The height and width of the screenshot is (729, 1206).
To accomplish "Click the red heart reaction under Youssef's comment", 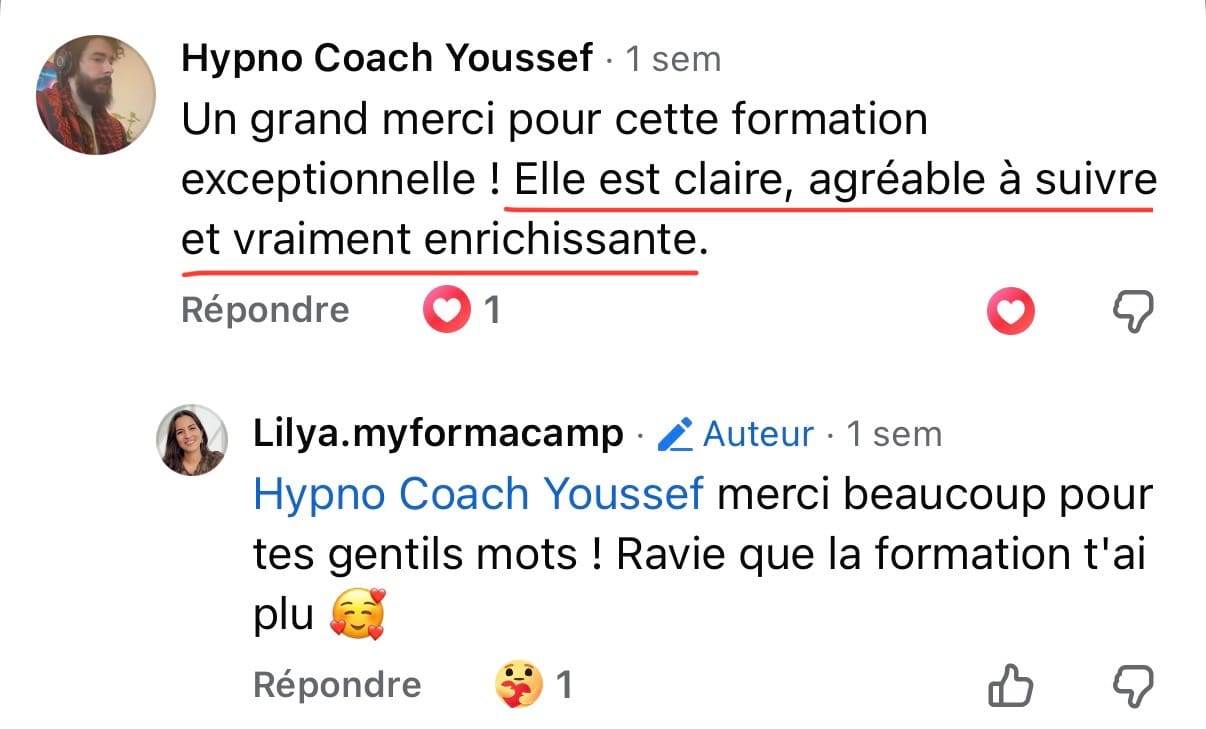I will [x=446, y=310].
